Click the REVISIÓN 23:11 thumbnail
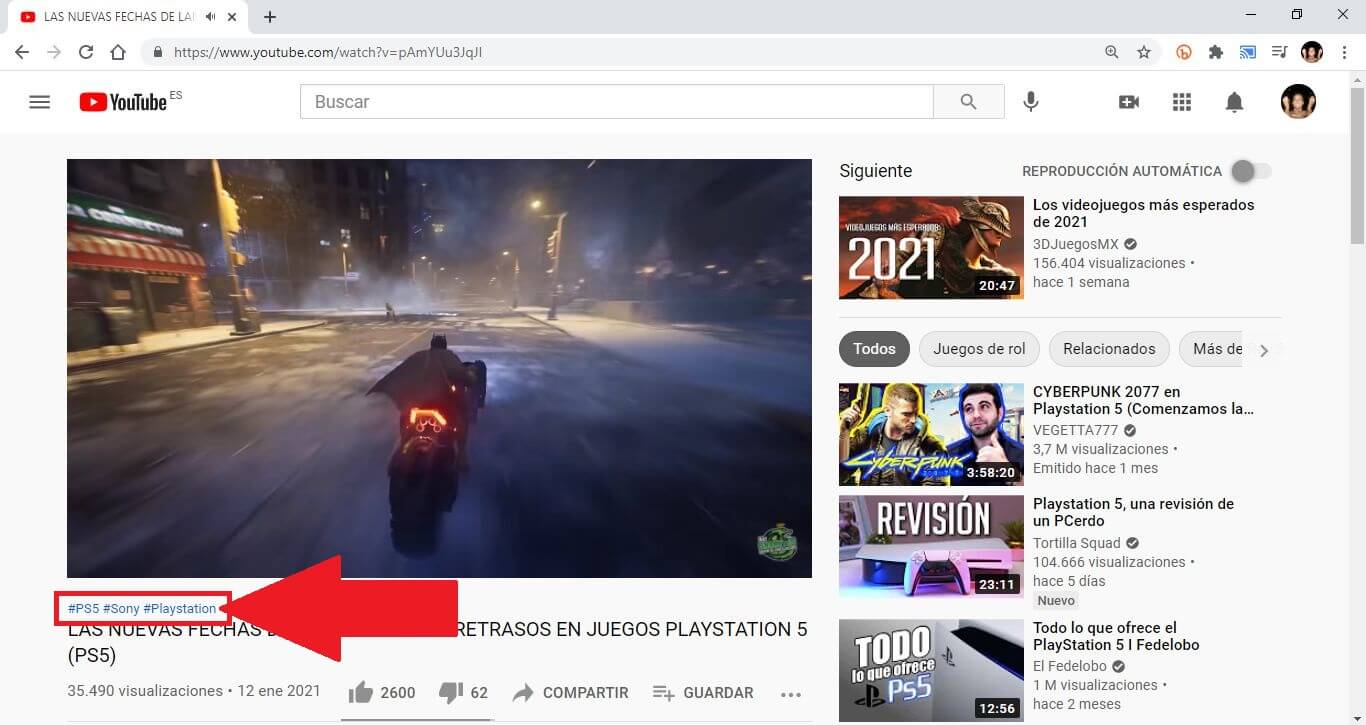The width and height of the screenshot is (1366, 725). click(931, 546)
